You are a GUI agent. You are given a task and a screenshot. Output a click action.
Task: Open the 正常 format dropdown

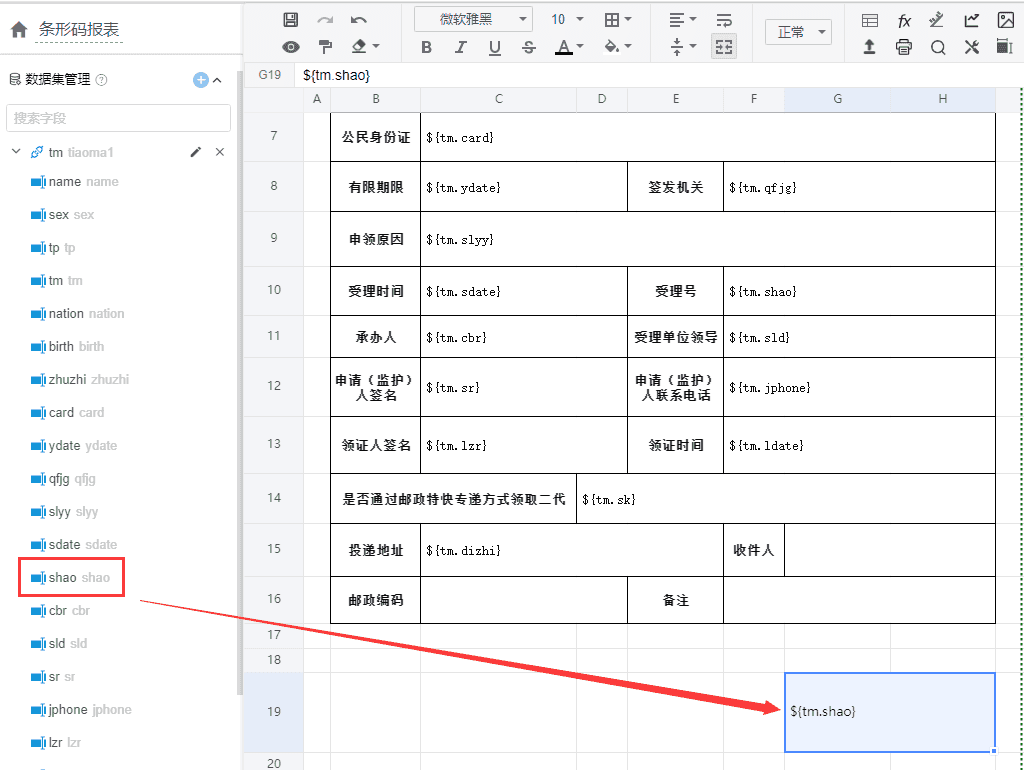click(x=798, y=32)
